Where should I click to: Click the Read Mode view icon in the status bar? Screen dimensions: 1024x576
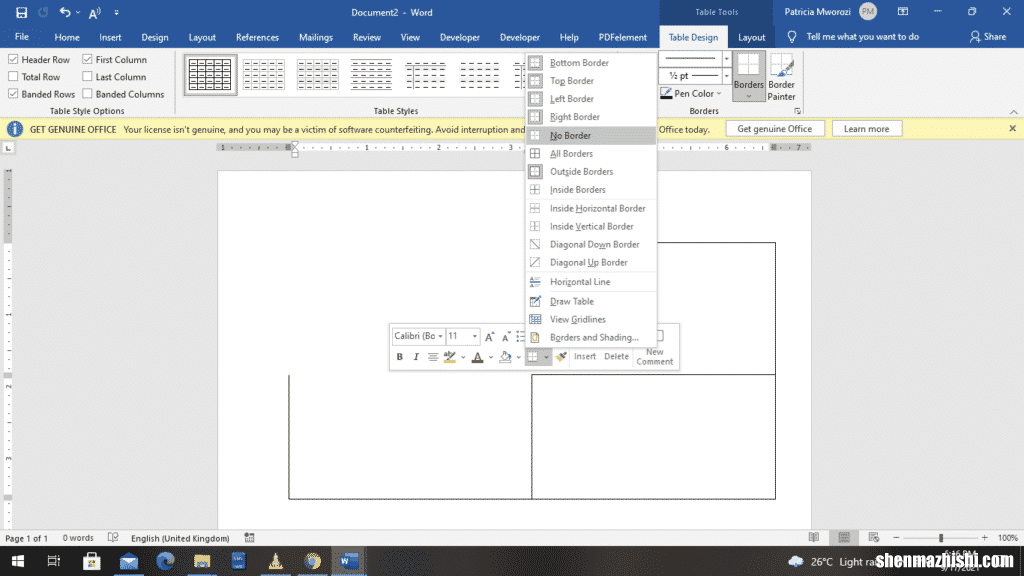(x=814, y=537)
